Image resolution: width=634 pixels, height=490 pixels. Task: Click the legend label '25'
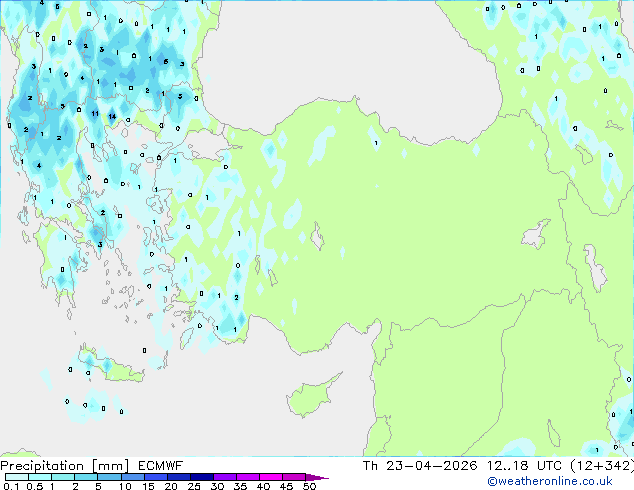click(x=194, y=486)
